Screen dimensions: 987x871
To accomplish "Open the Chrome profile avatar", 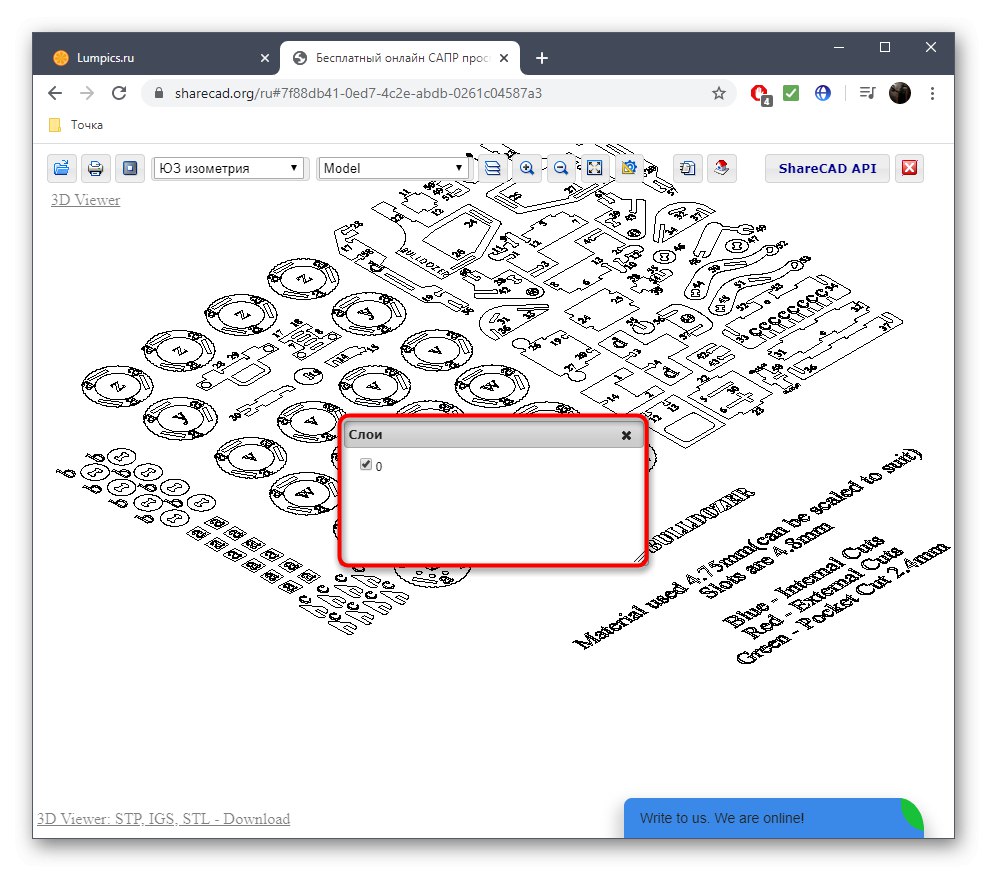I will (900, 93).
